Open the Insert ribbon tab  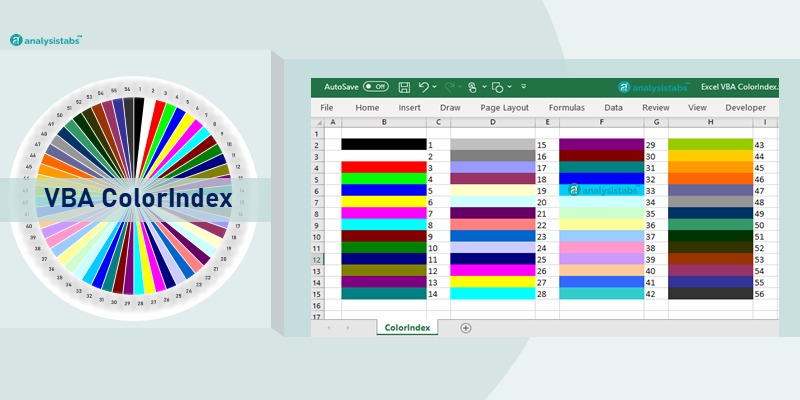tap(410, 108)
